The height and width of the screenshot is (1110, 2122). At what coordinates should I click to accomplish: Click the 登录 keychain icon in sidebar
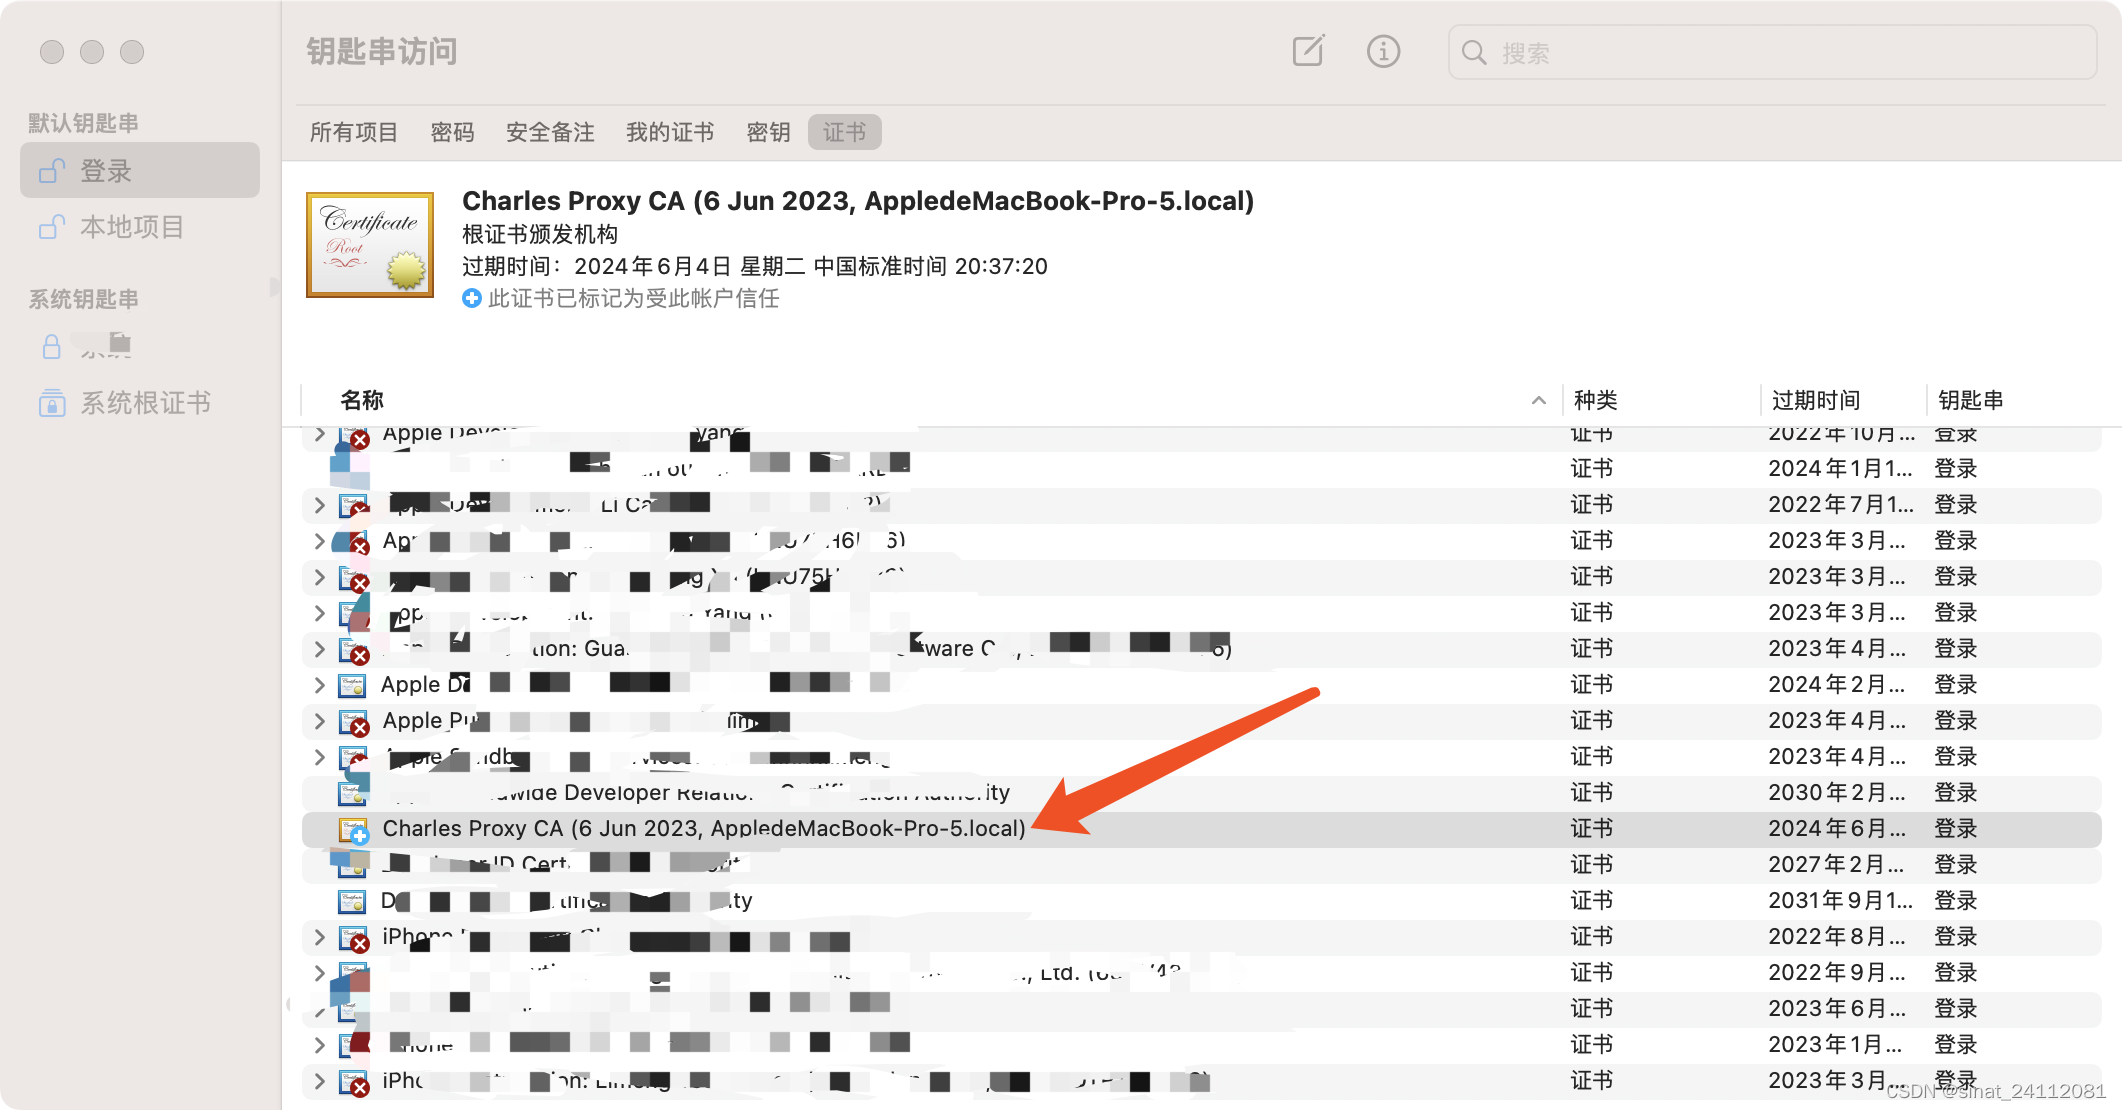[52, 171]
